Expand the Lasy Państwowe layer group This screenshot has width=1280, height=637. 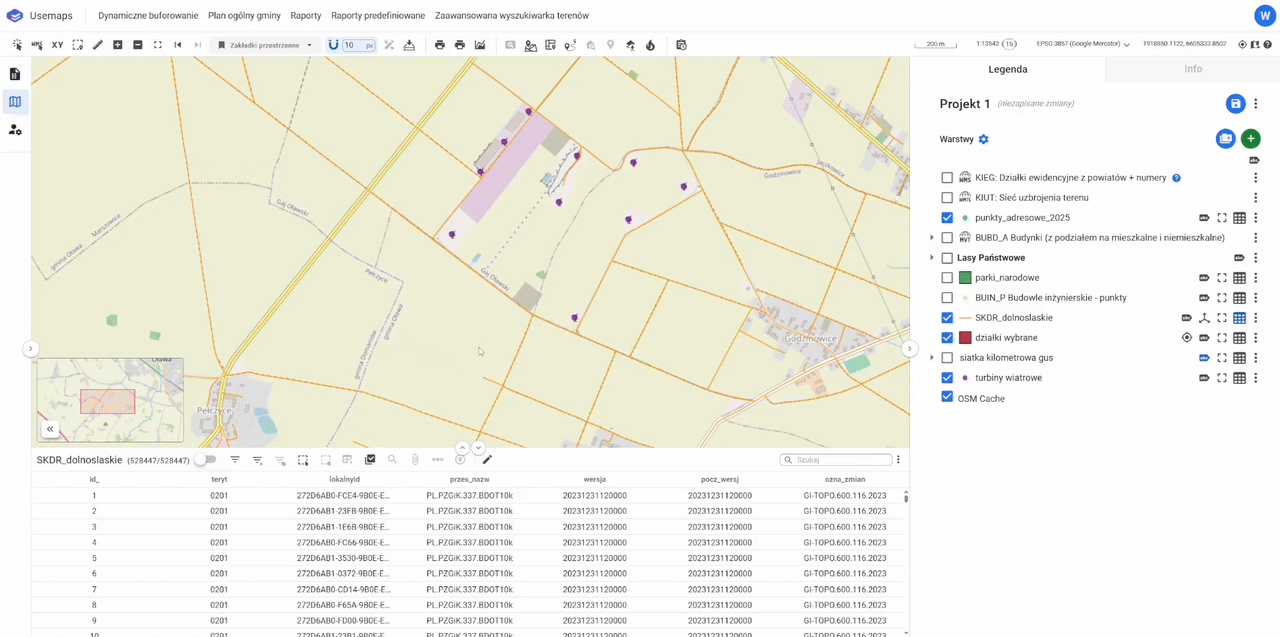tap(932, 258)
